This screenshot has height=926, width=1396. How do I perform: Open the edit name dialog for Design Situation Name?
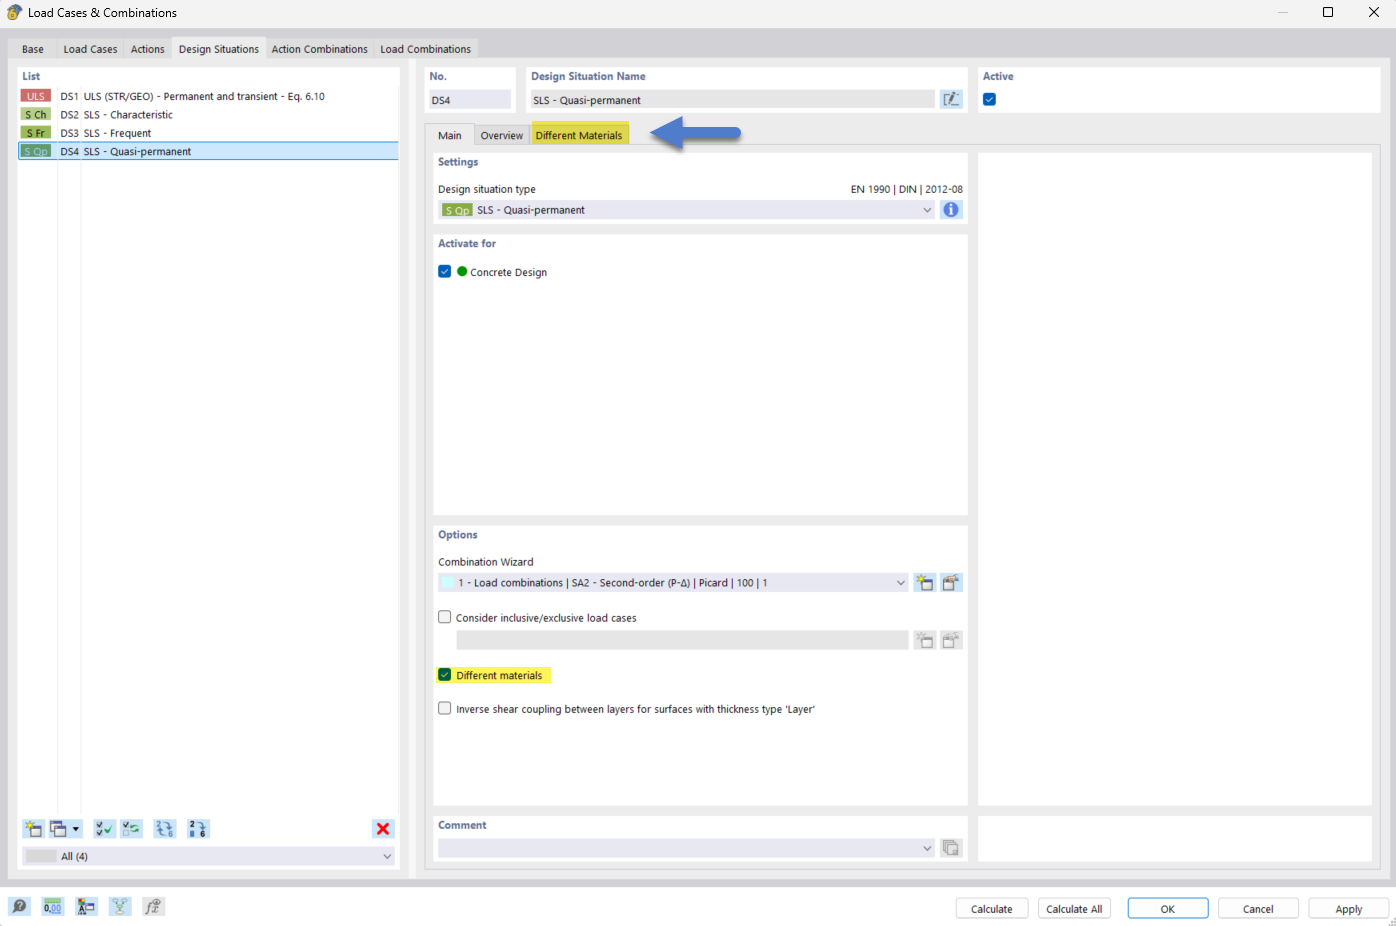pyautogui.click(x=950, y=98)
